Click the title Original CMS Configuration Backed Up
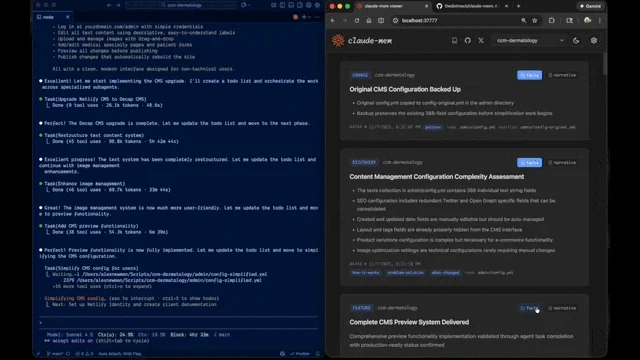640x360 pixels. 405,89
